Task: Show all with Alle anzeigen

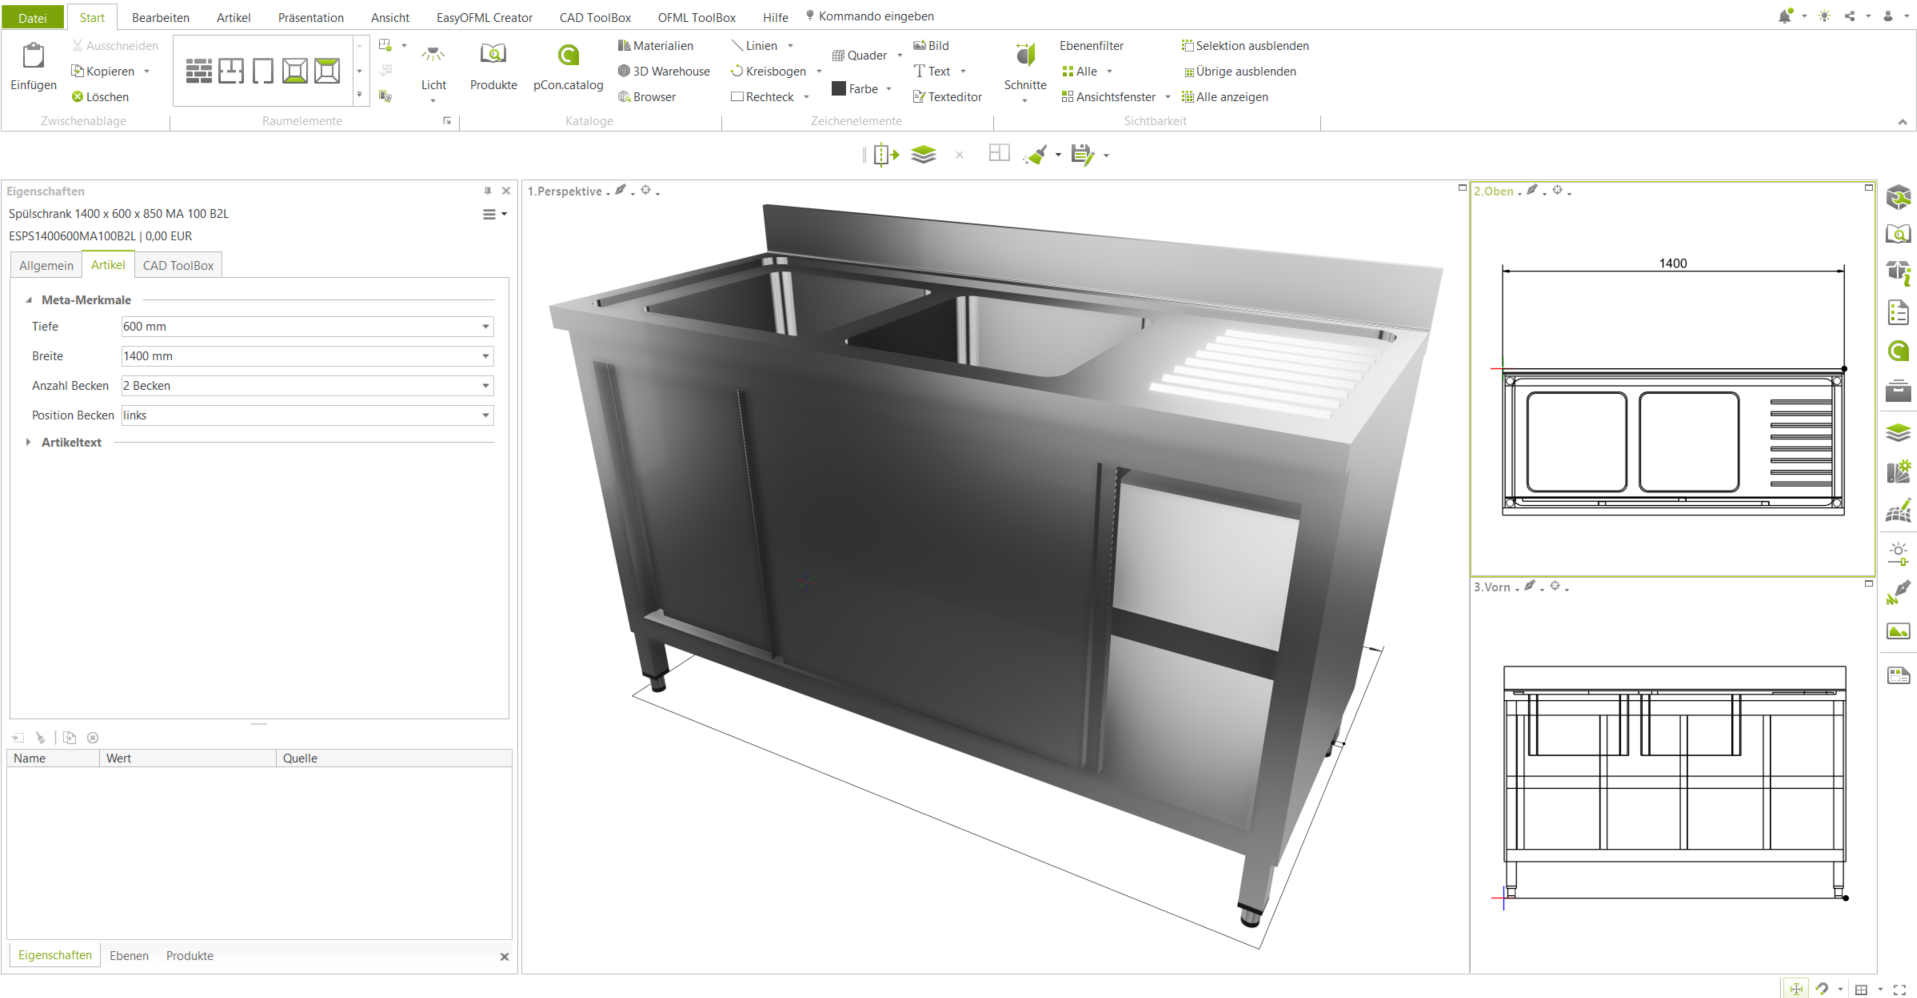Action: [x=1225, y=97]
